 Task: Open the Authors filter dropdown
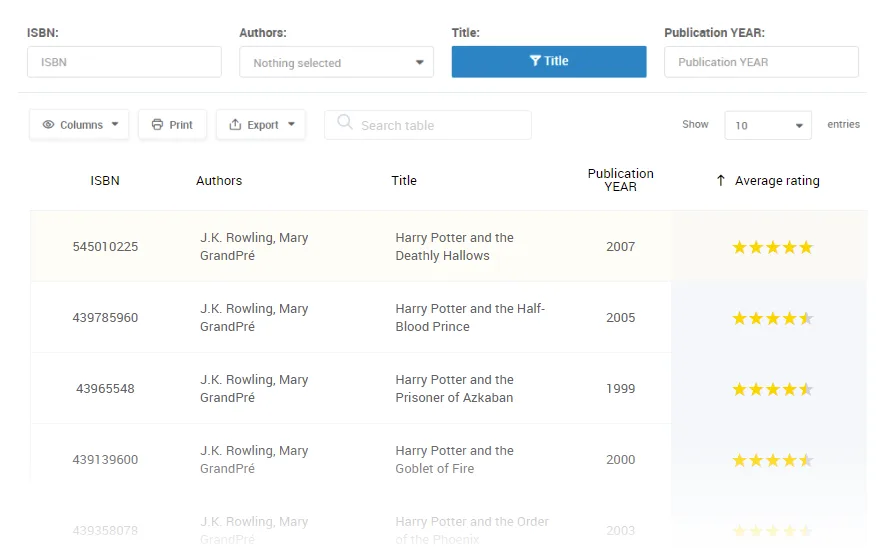click(x=336, y=62)
